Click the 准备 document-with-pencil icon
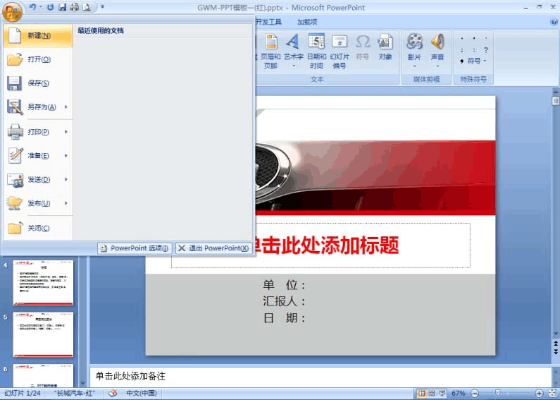The width and height of the screenshot is (560, 400). pos(15,155)
